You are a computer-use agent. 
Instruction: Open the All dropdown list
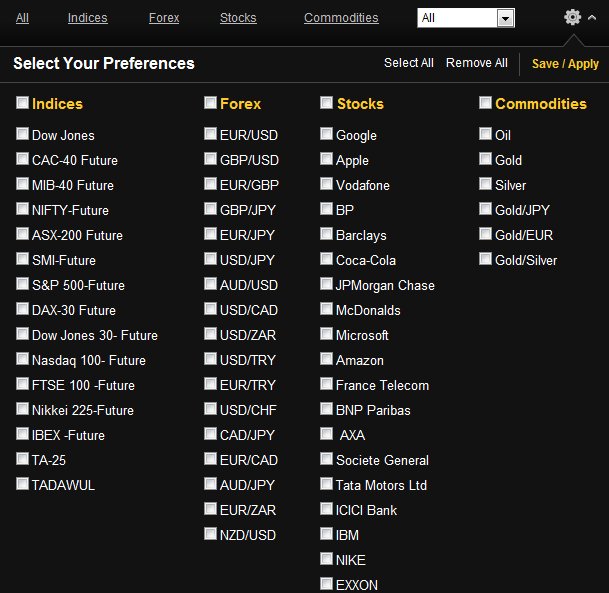[x=466, y=18]
